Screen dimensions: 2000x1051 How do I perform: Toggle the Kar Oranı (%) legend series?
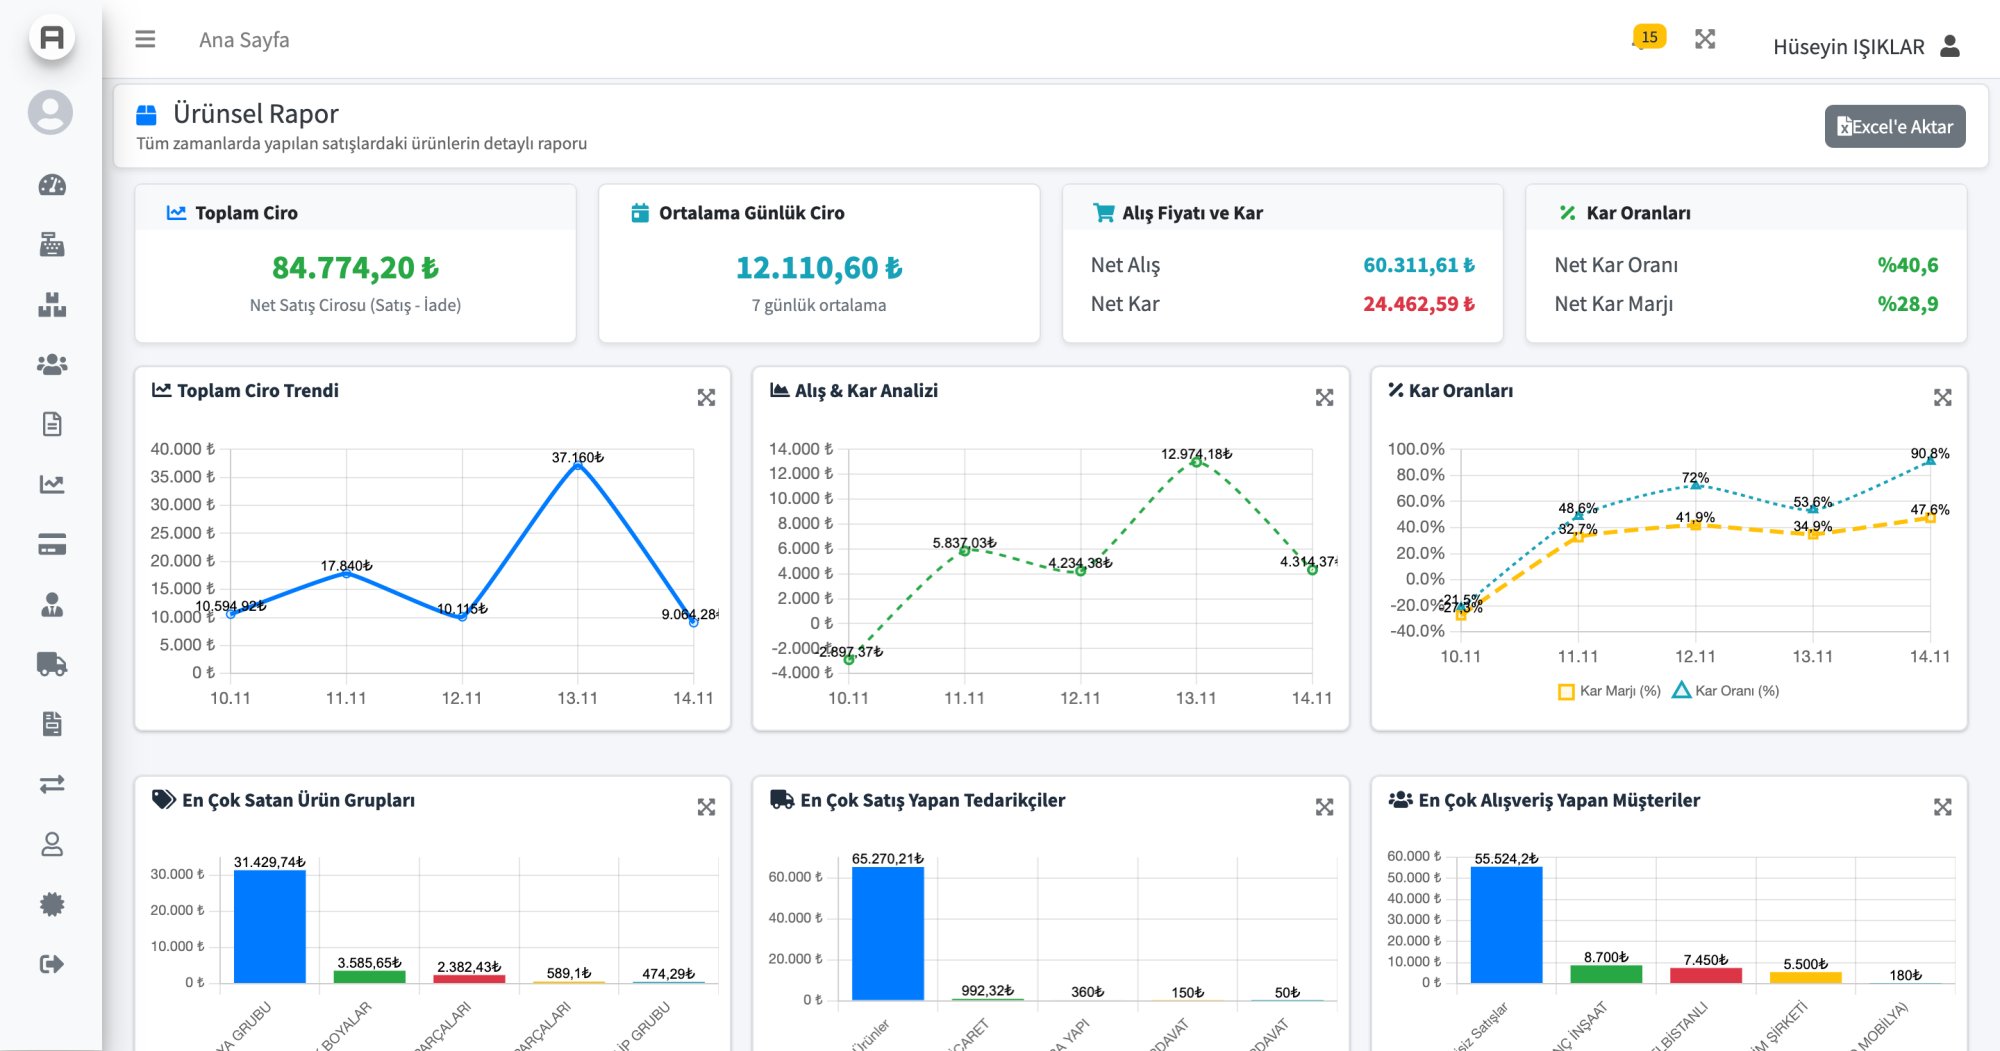tap(1725, 691)
